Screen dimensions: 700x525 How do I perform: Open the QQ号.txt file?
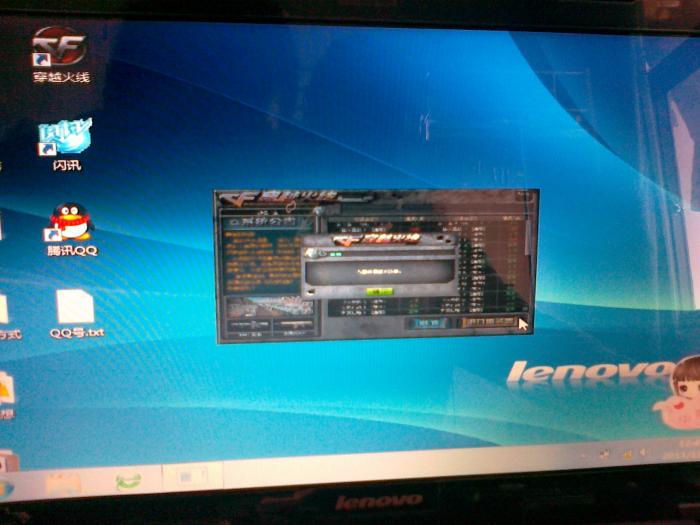tap(76, 313)
